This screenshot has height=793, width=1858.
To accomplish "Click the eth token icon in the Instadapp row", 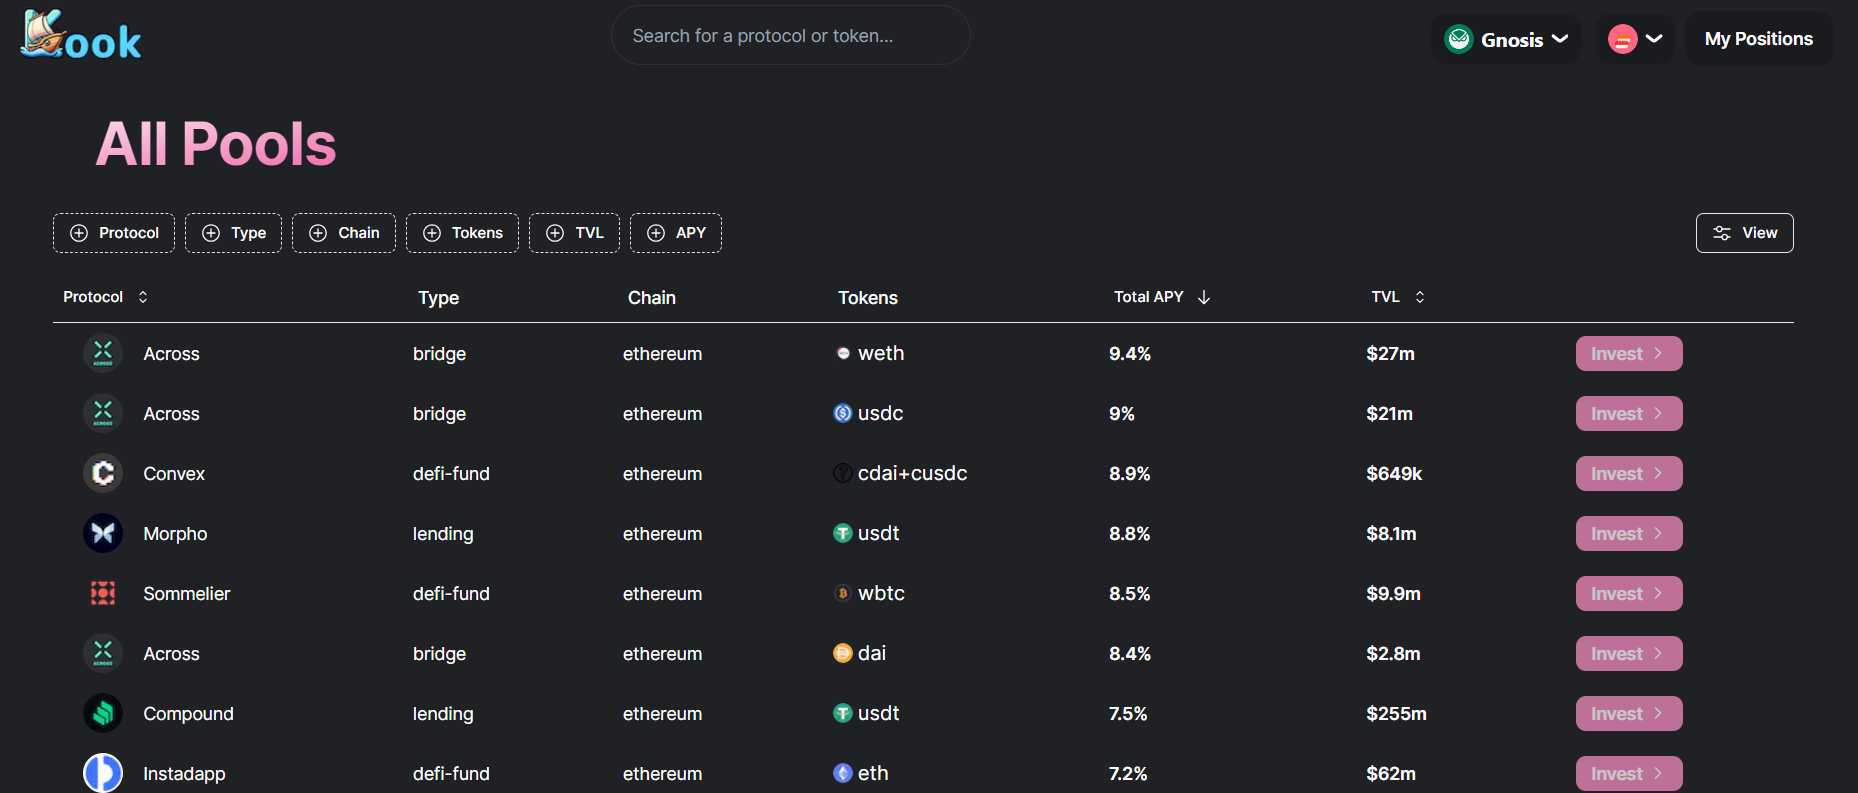I will pos(843,773).
